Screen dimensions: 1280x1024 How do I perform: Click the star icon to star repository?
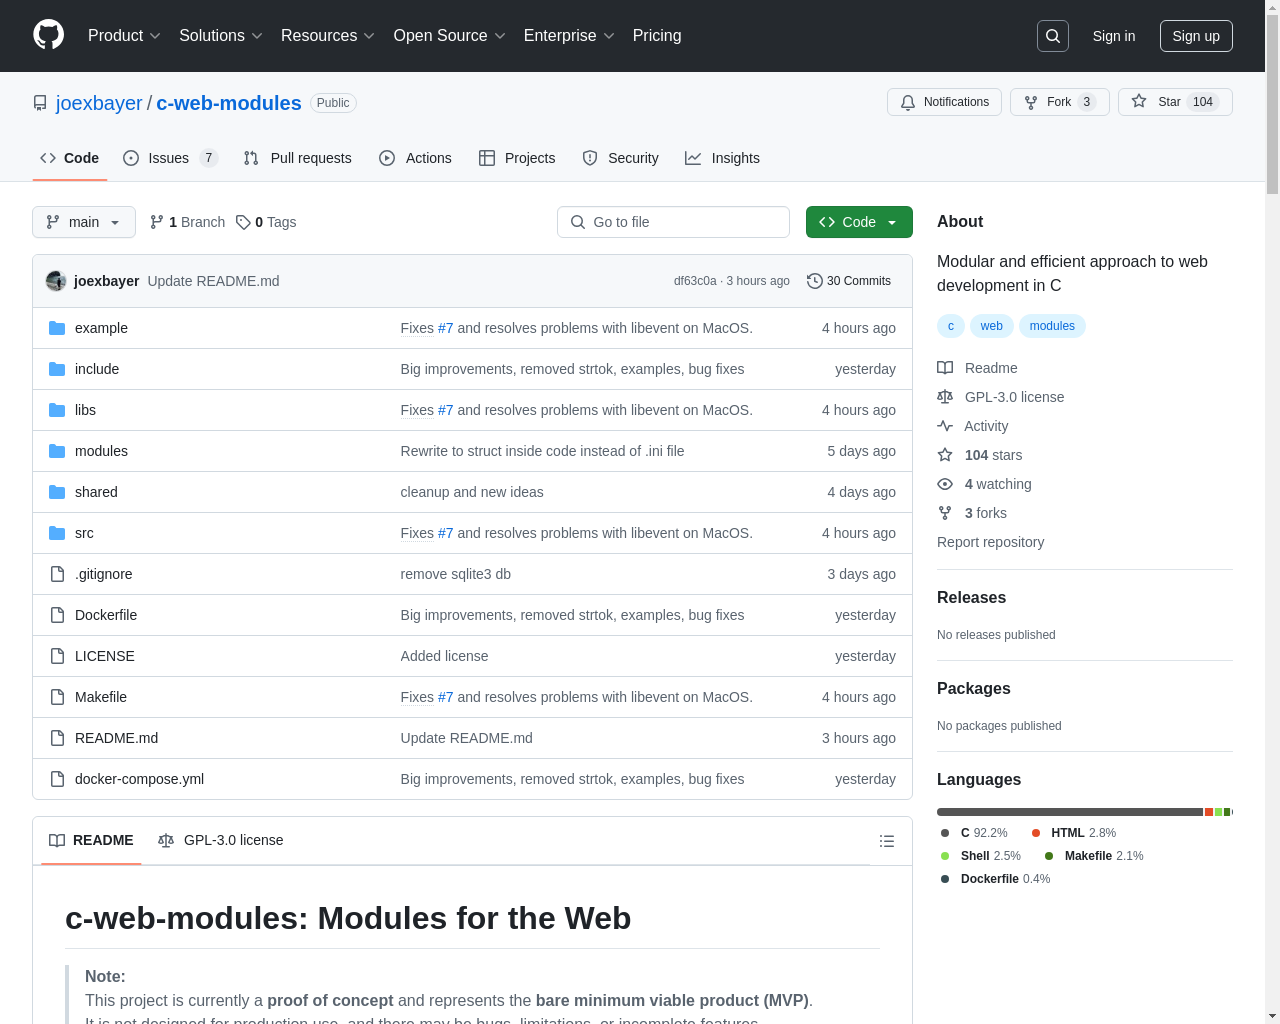point(1139,102)
